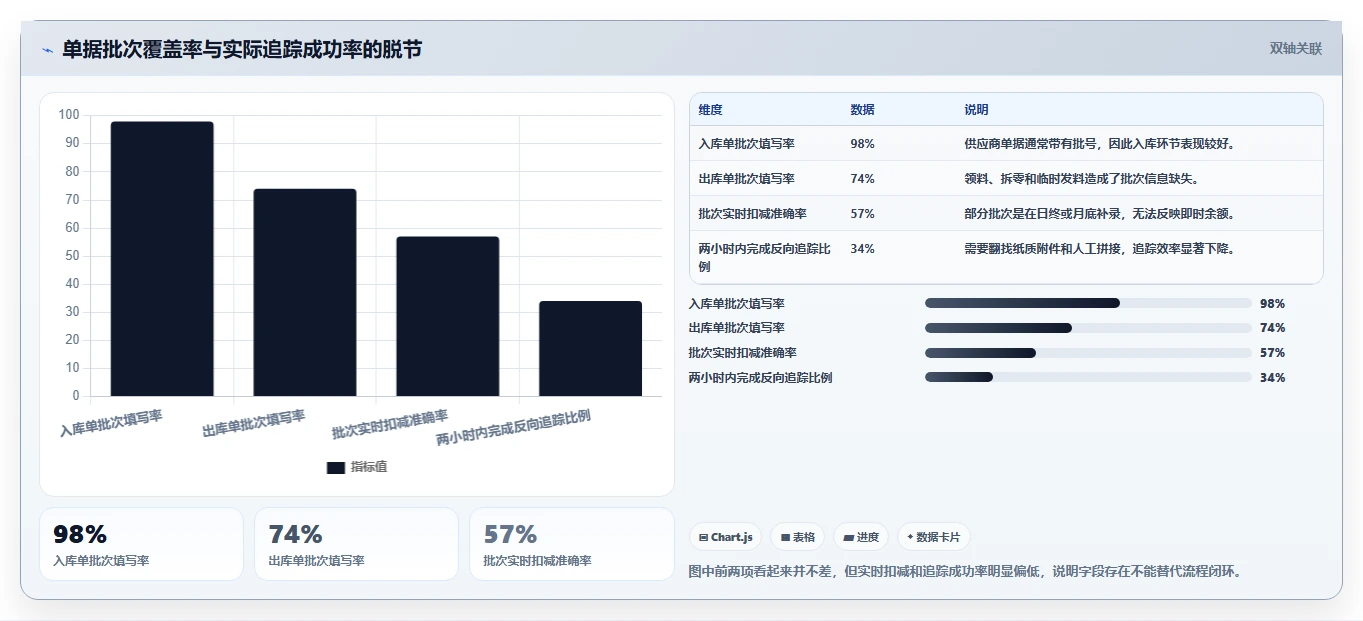Screen dimensions: 1363x621
Task: Click the 双轴关联 label in header
Action: pos(1295,49)
